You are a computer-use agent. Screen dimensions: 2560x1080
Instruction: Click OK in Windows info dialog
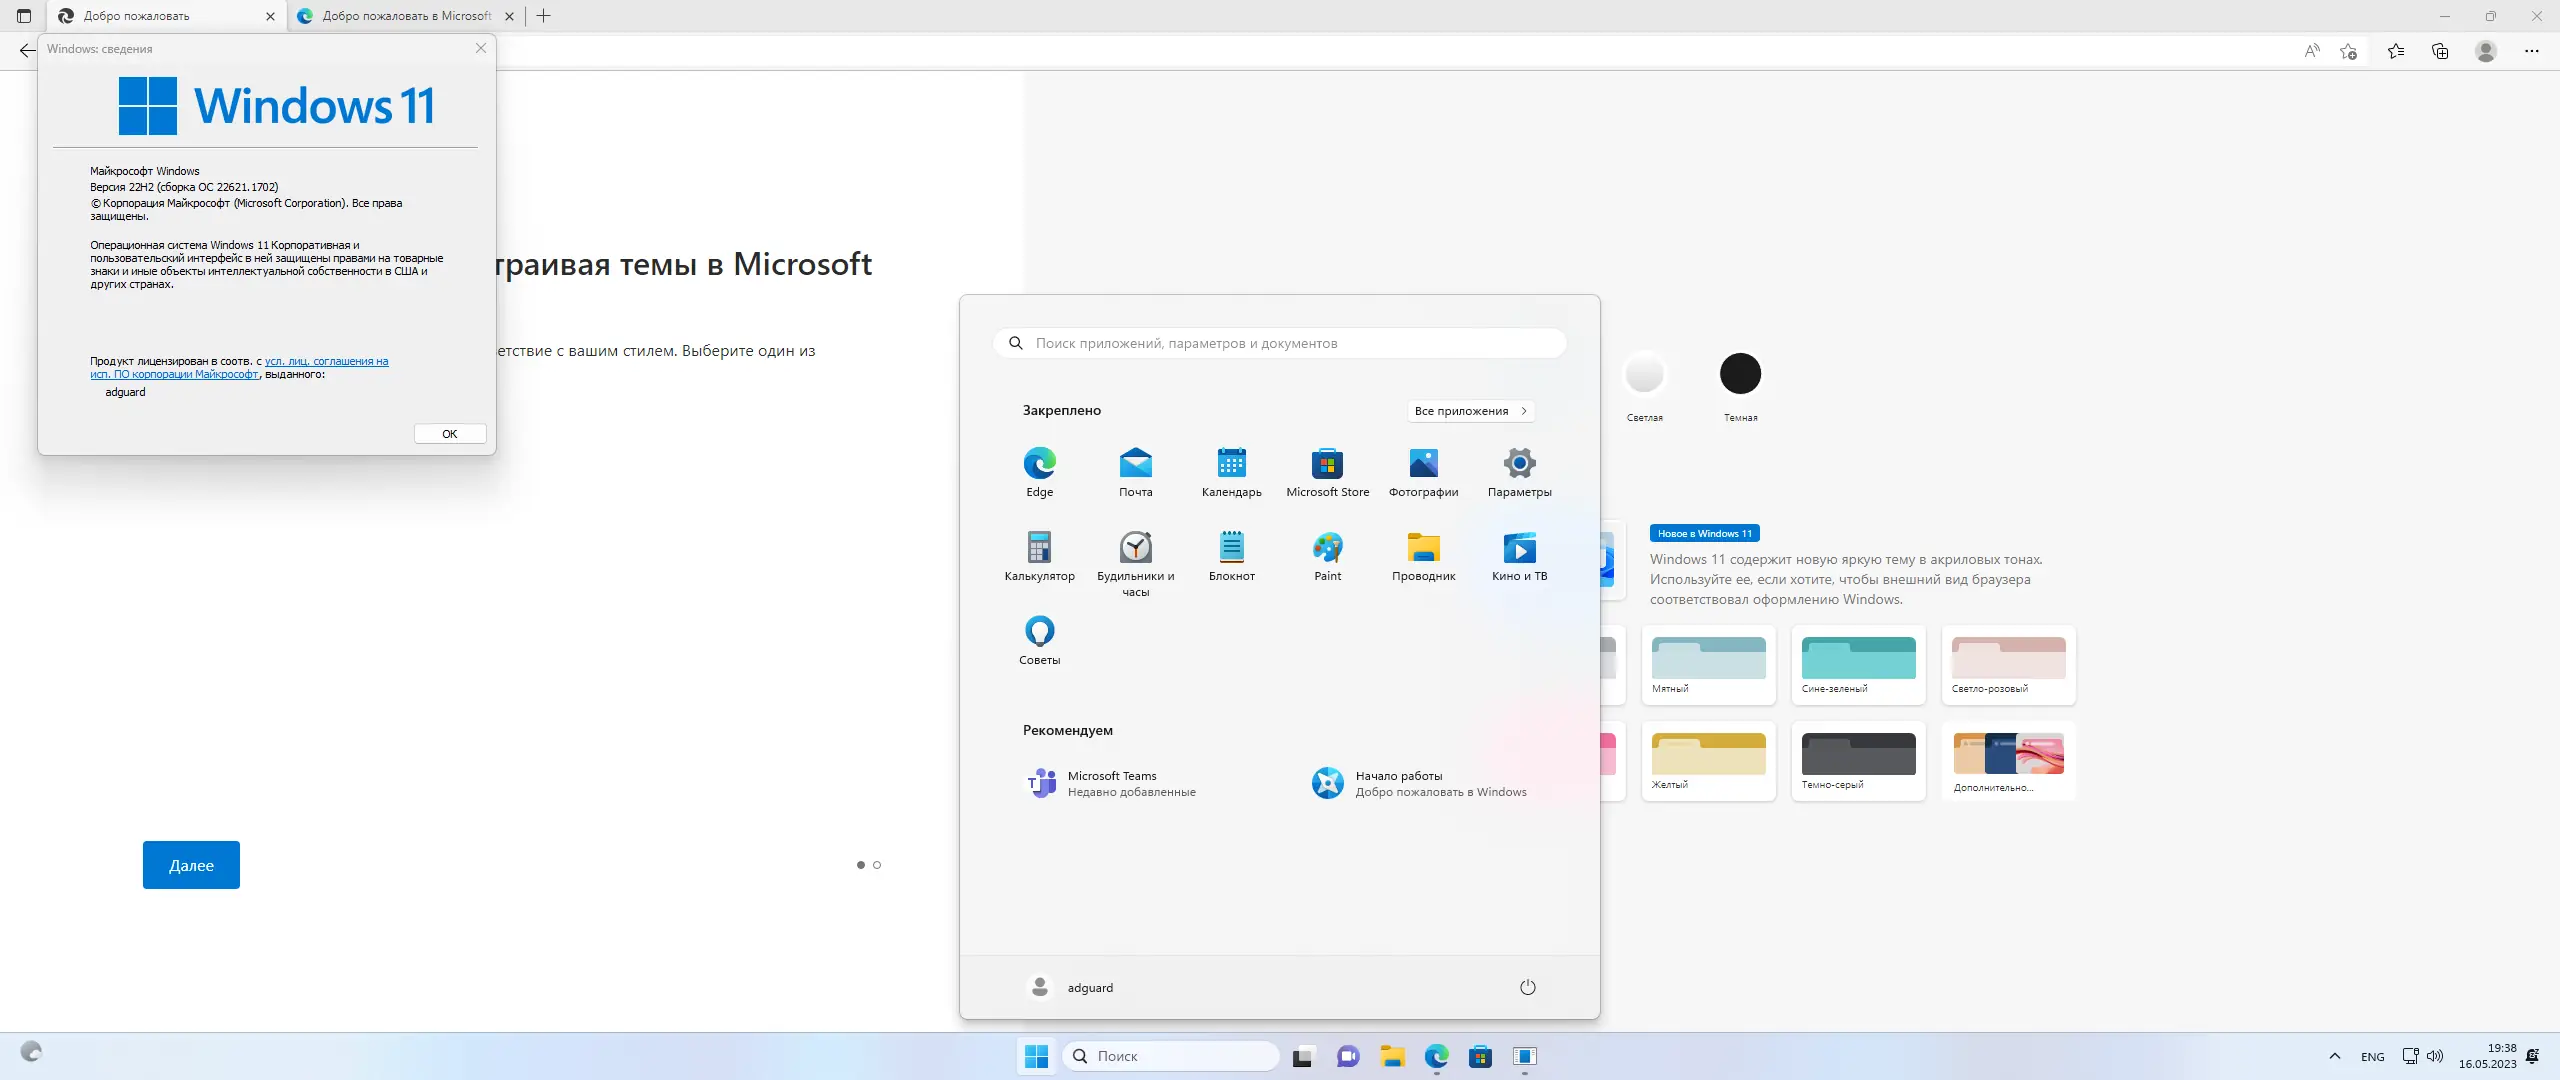450,434
